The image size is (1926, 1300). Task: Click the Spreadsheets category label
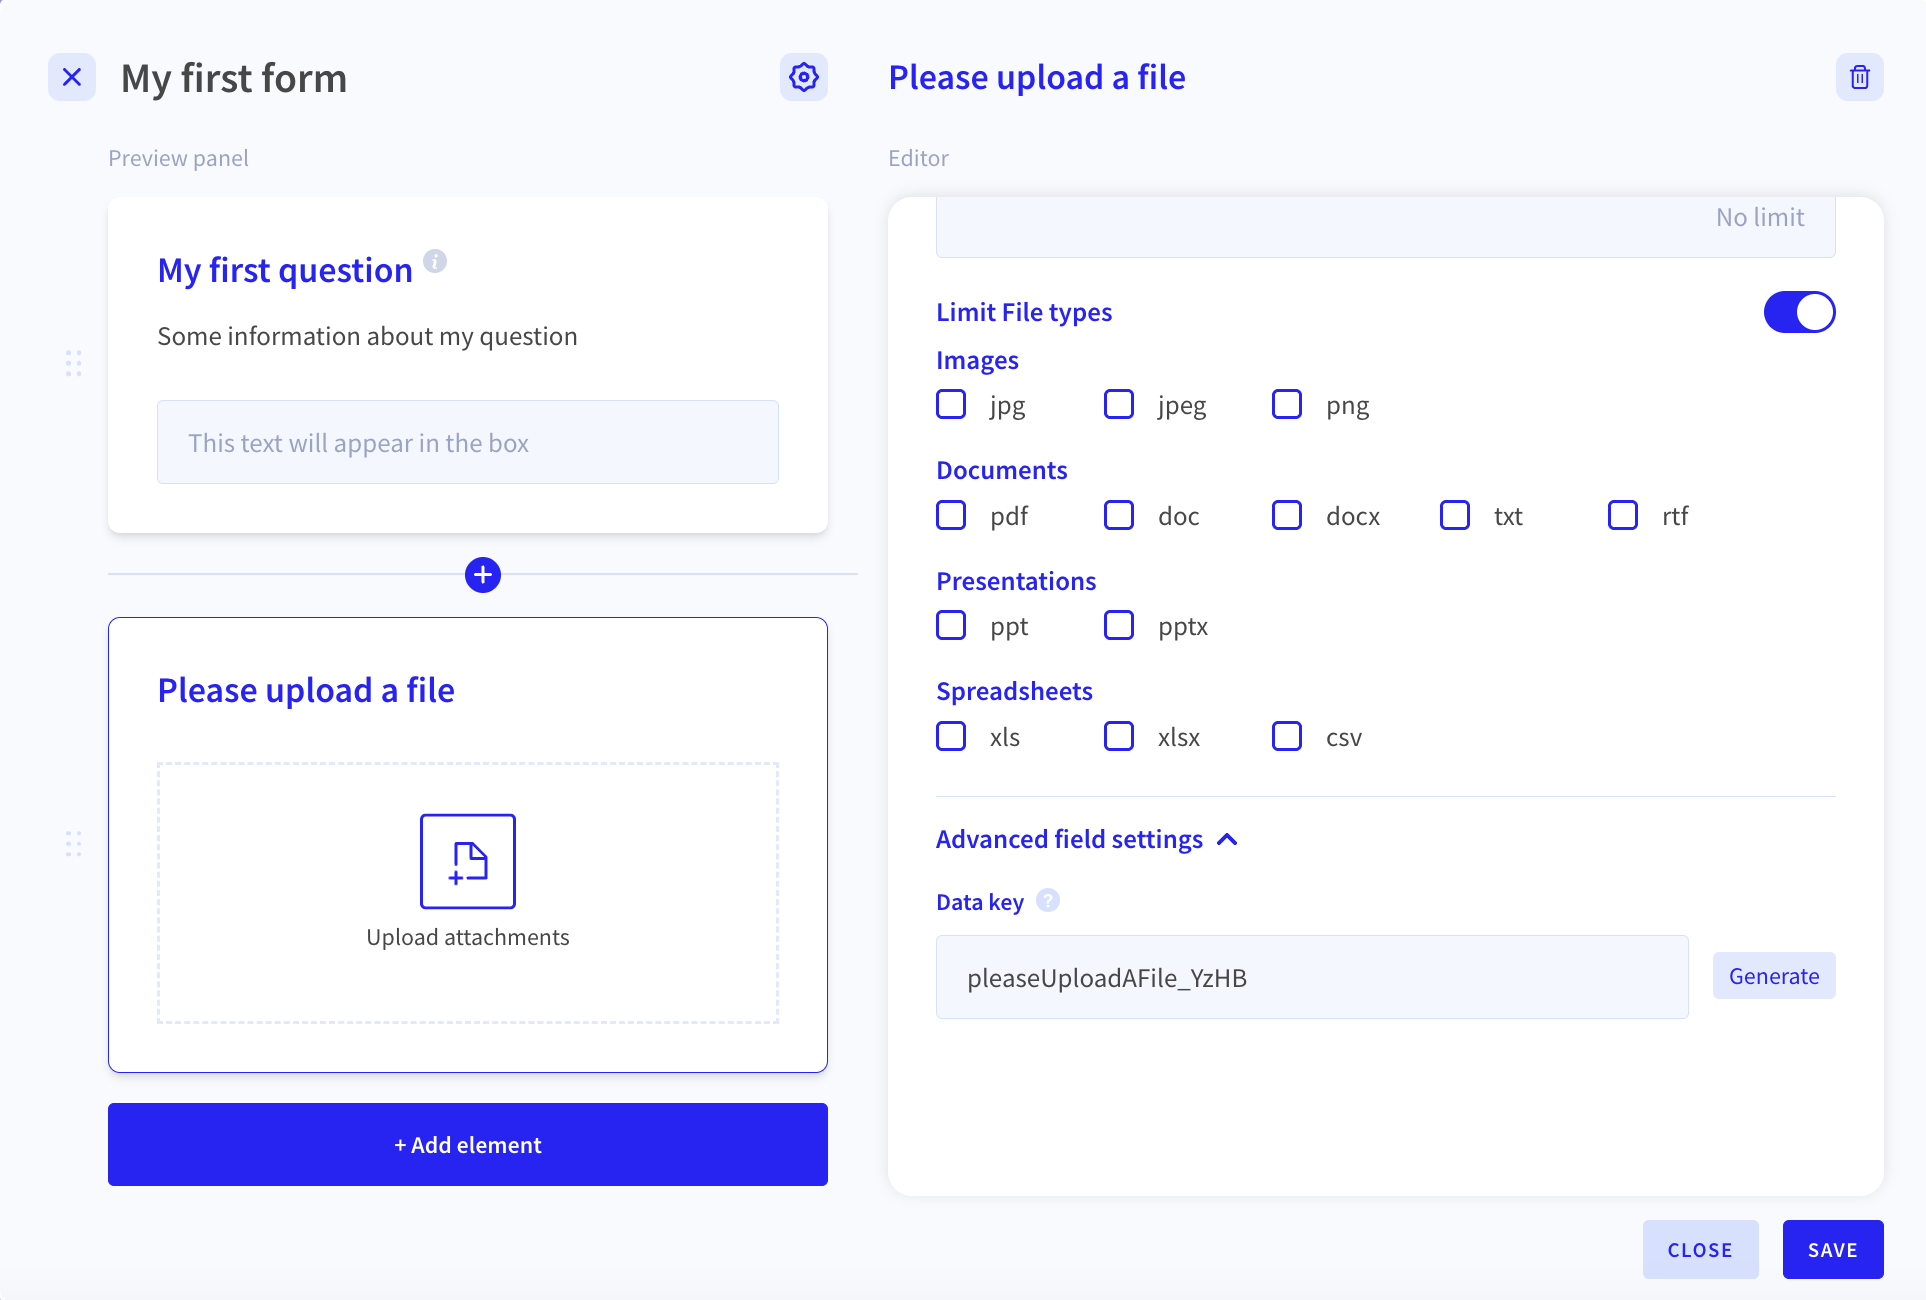(1014, 691)
